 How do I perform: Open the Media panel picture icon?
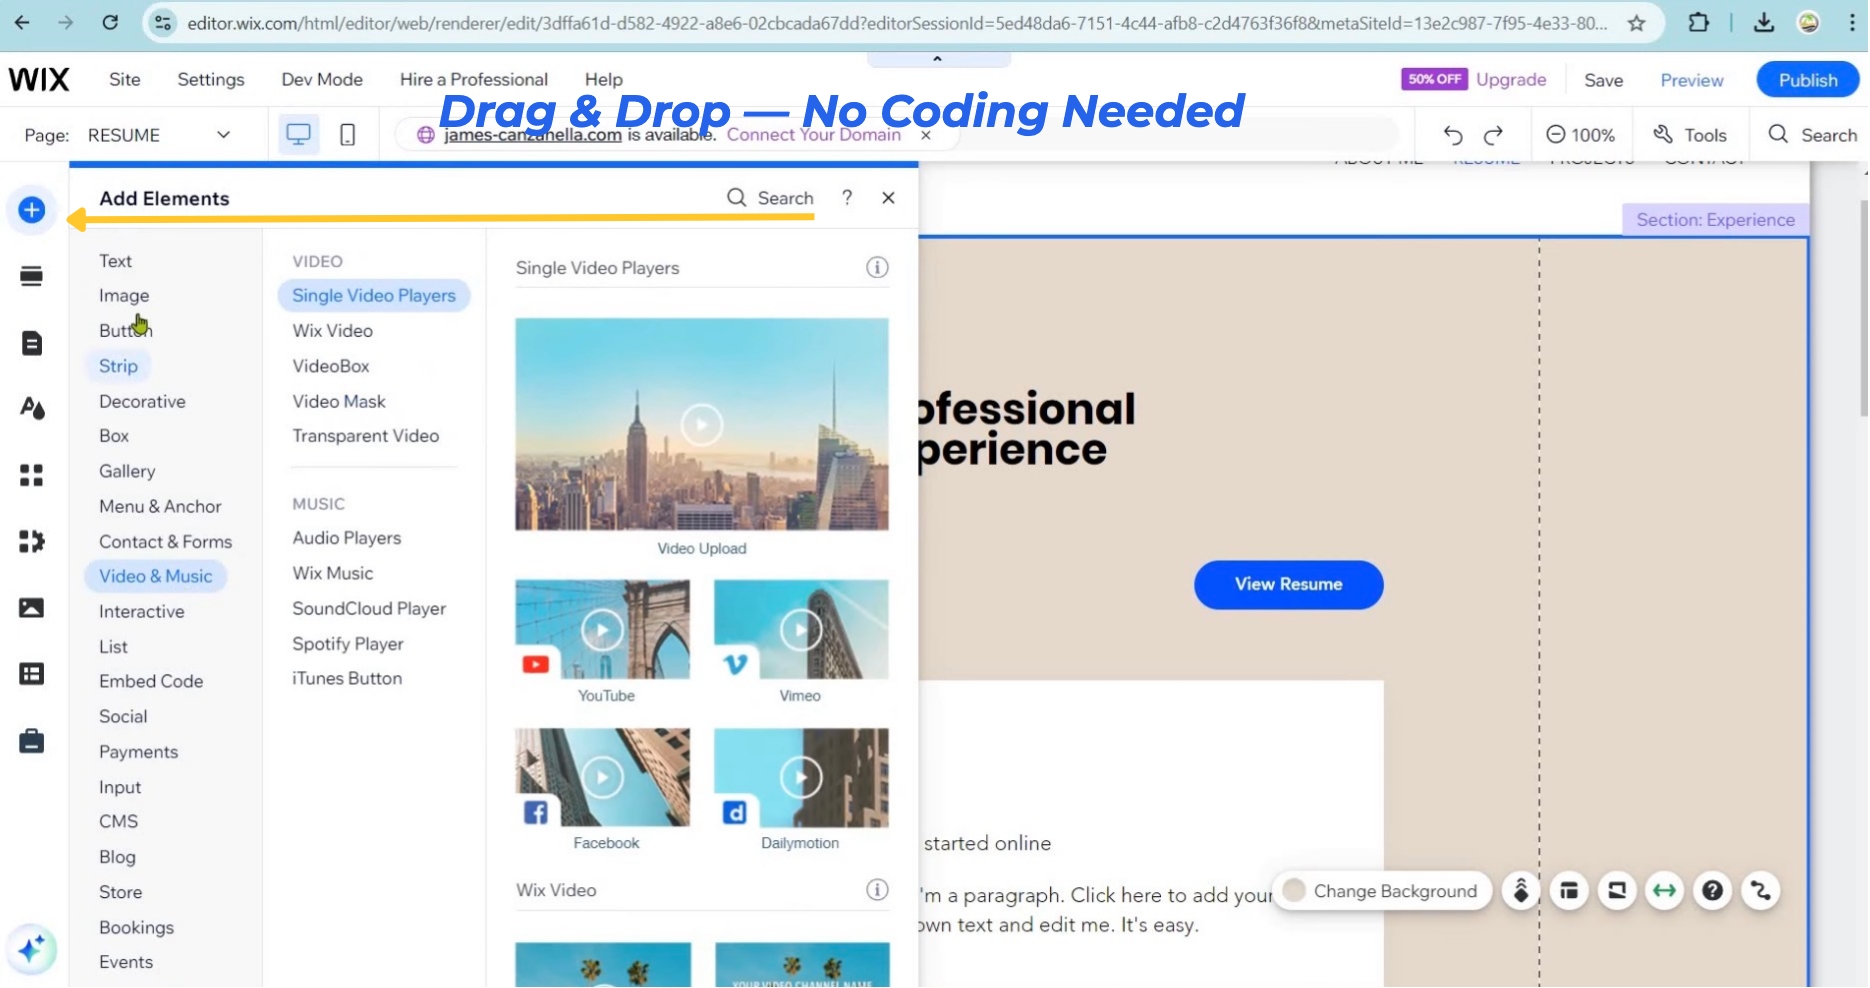[x=31, y=607]
